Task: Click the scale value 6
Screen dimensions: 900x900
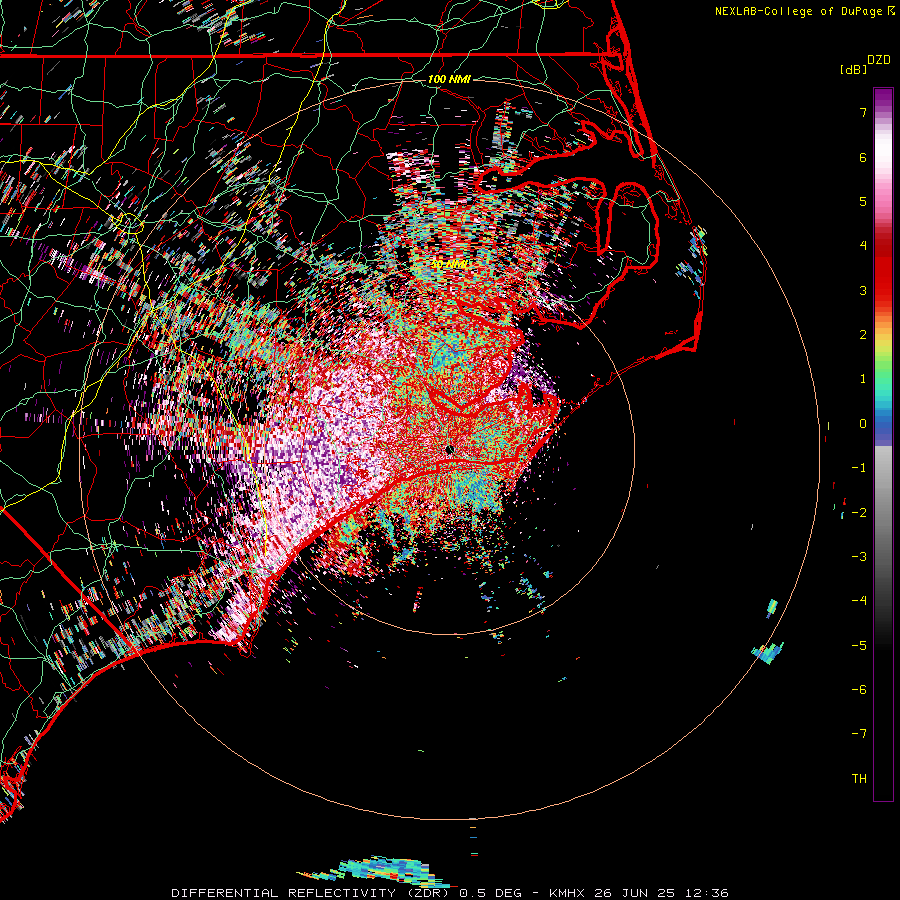Action: coord(863,157)
